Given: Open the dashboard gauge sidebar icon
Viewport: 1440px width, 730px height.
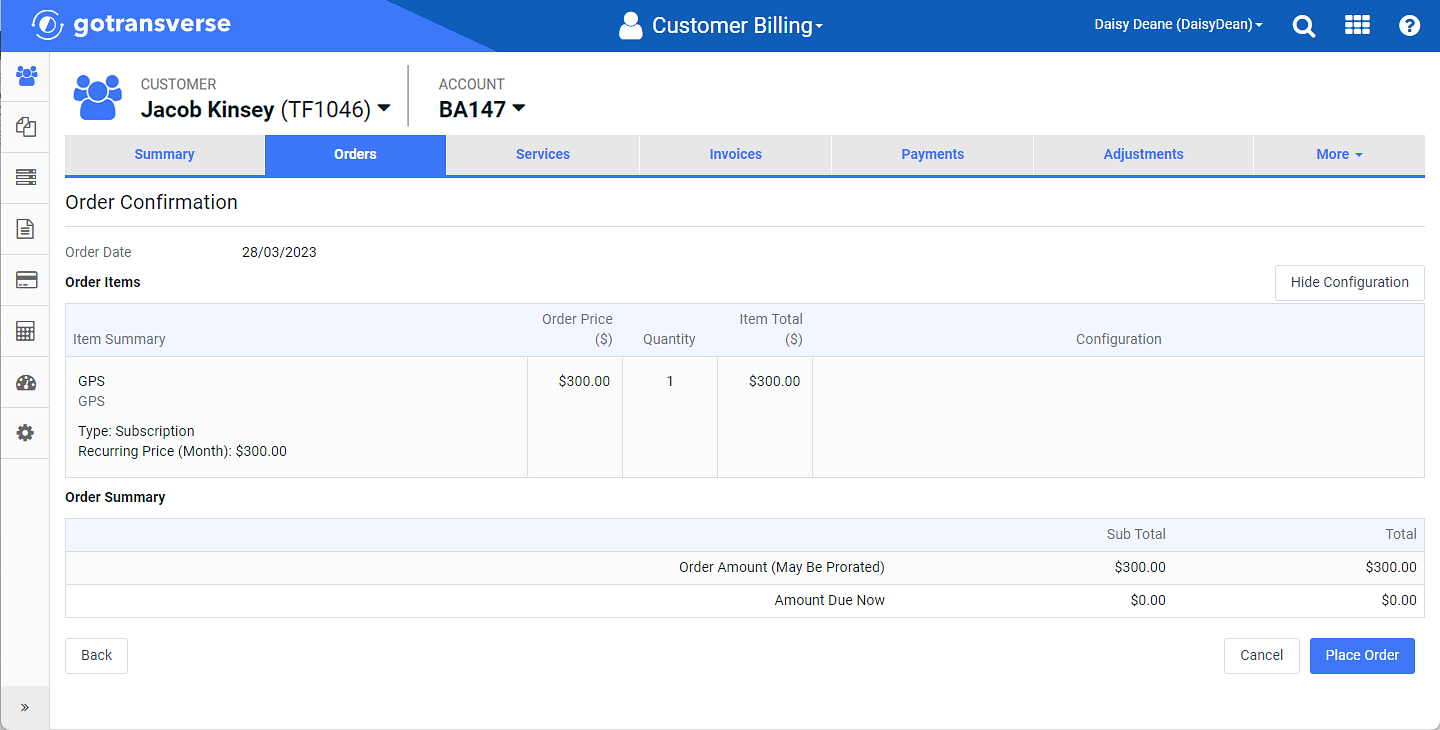Looking at the screenshot, I should click(26, 382).
